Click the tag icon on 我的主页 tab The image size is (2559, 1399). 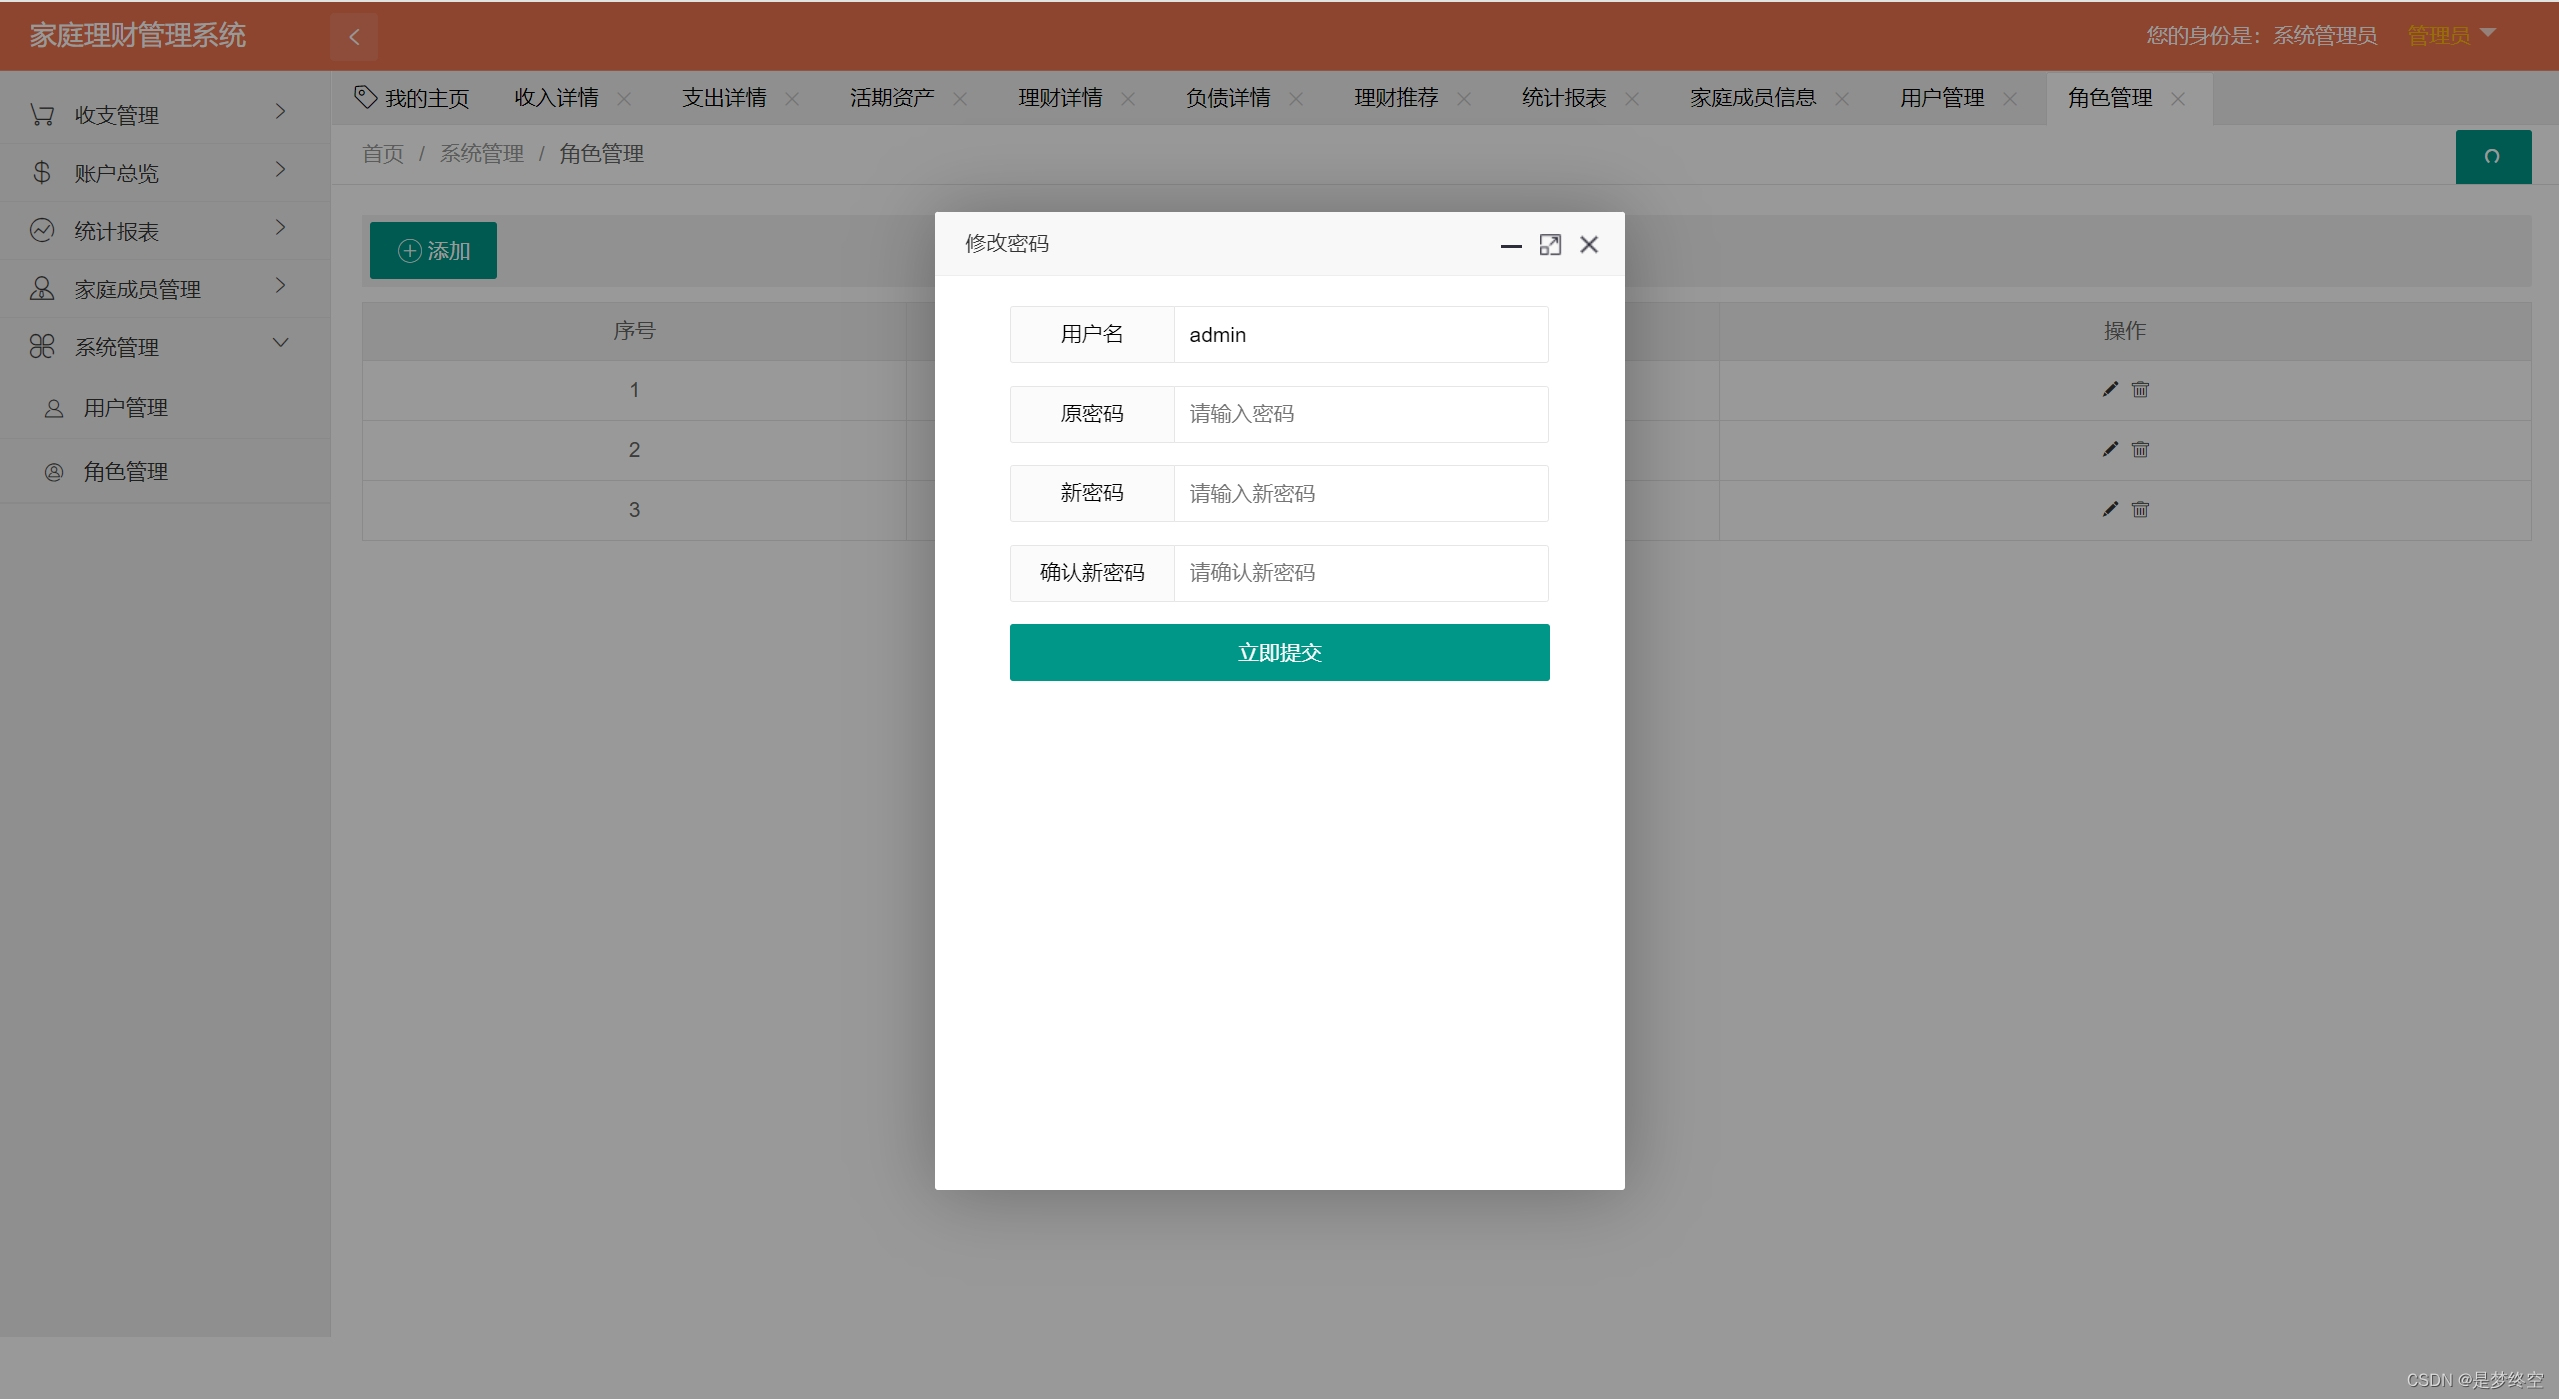(365, 97)
